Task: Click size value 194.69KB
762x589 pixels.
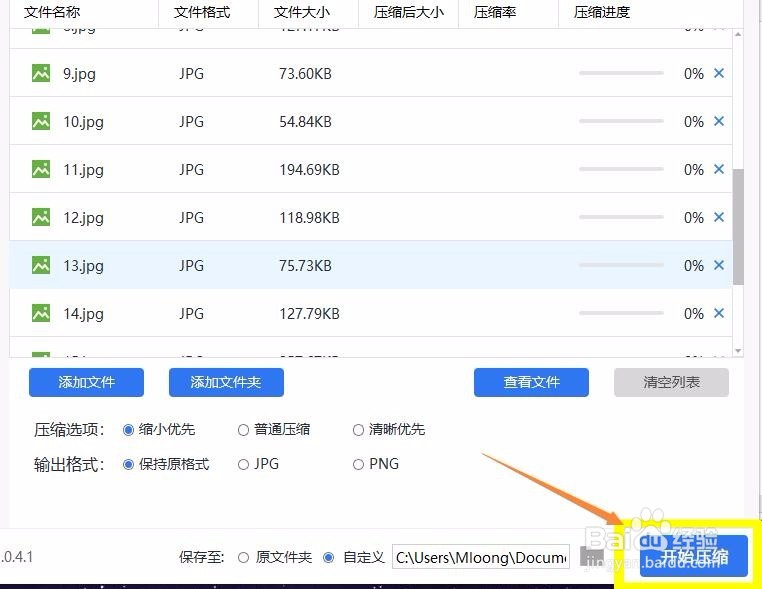Action: click(x=309, y=169)
